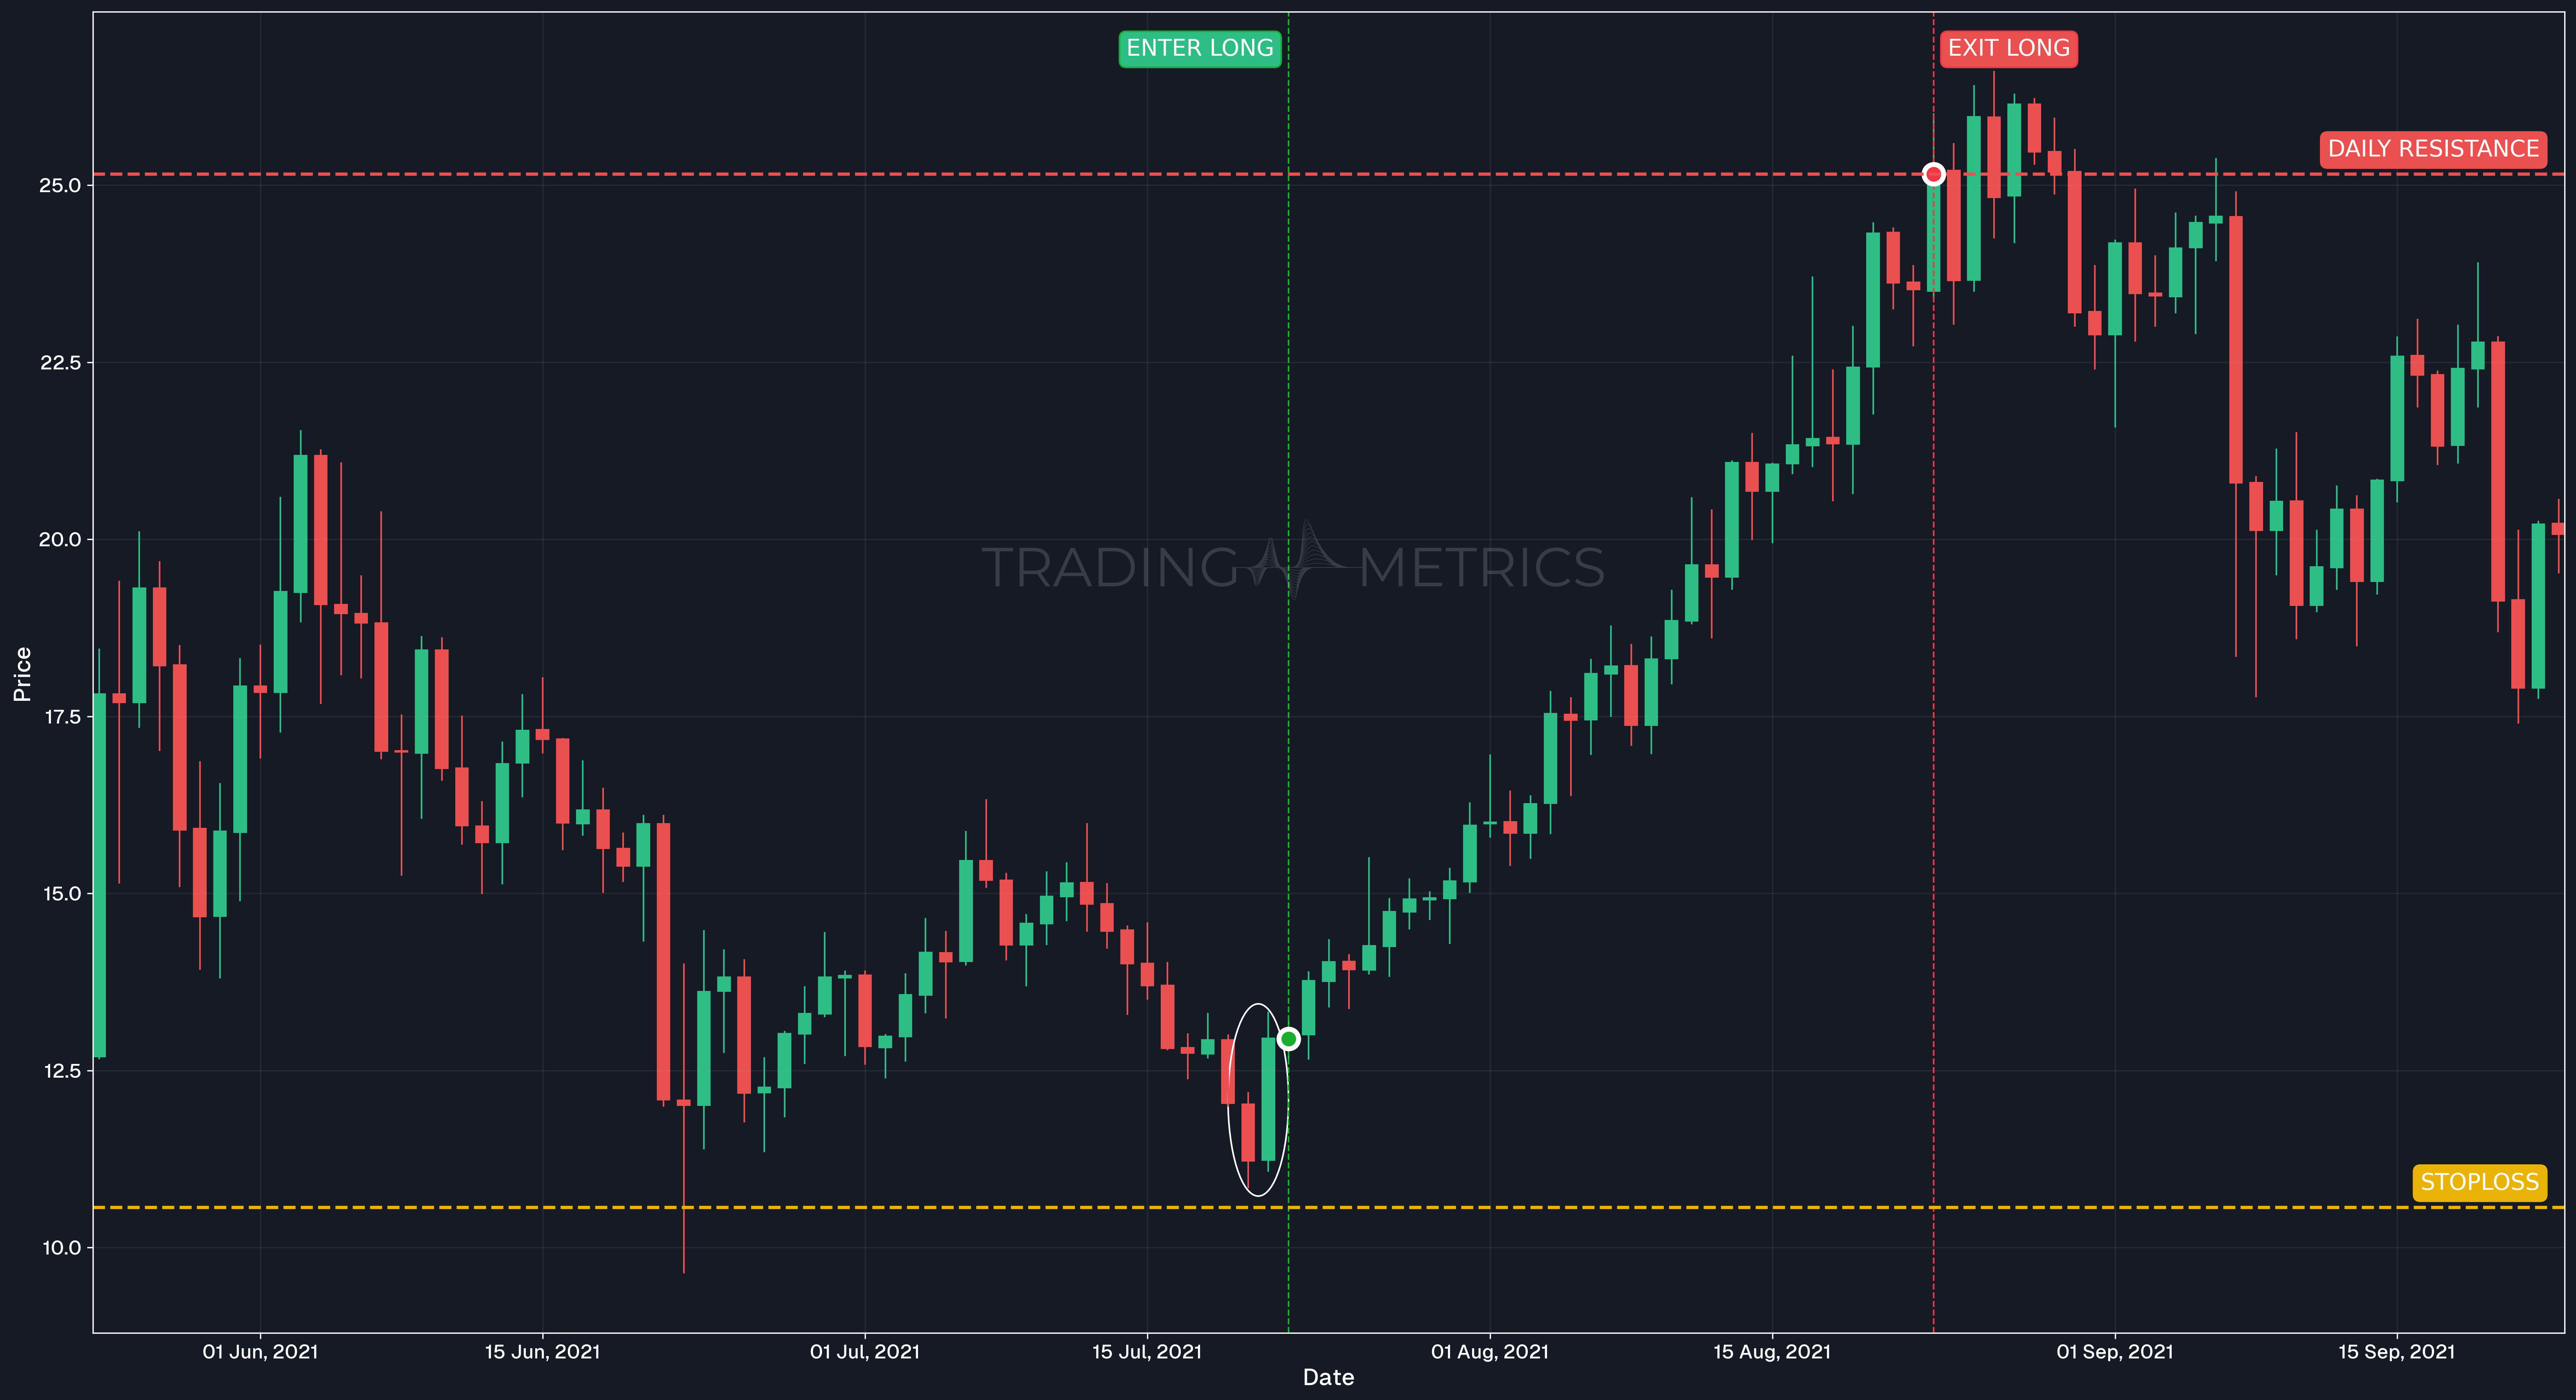
Task: Click the 01 Sep, 2021 date label
Action: pyautogui.click(x=2114, y=1352)
